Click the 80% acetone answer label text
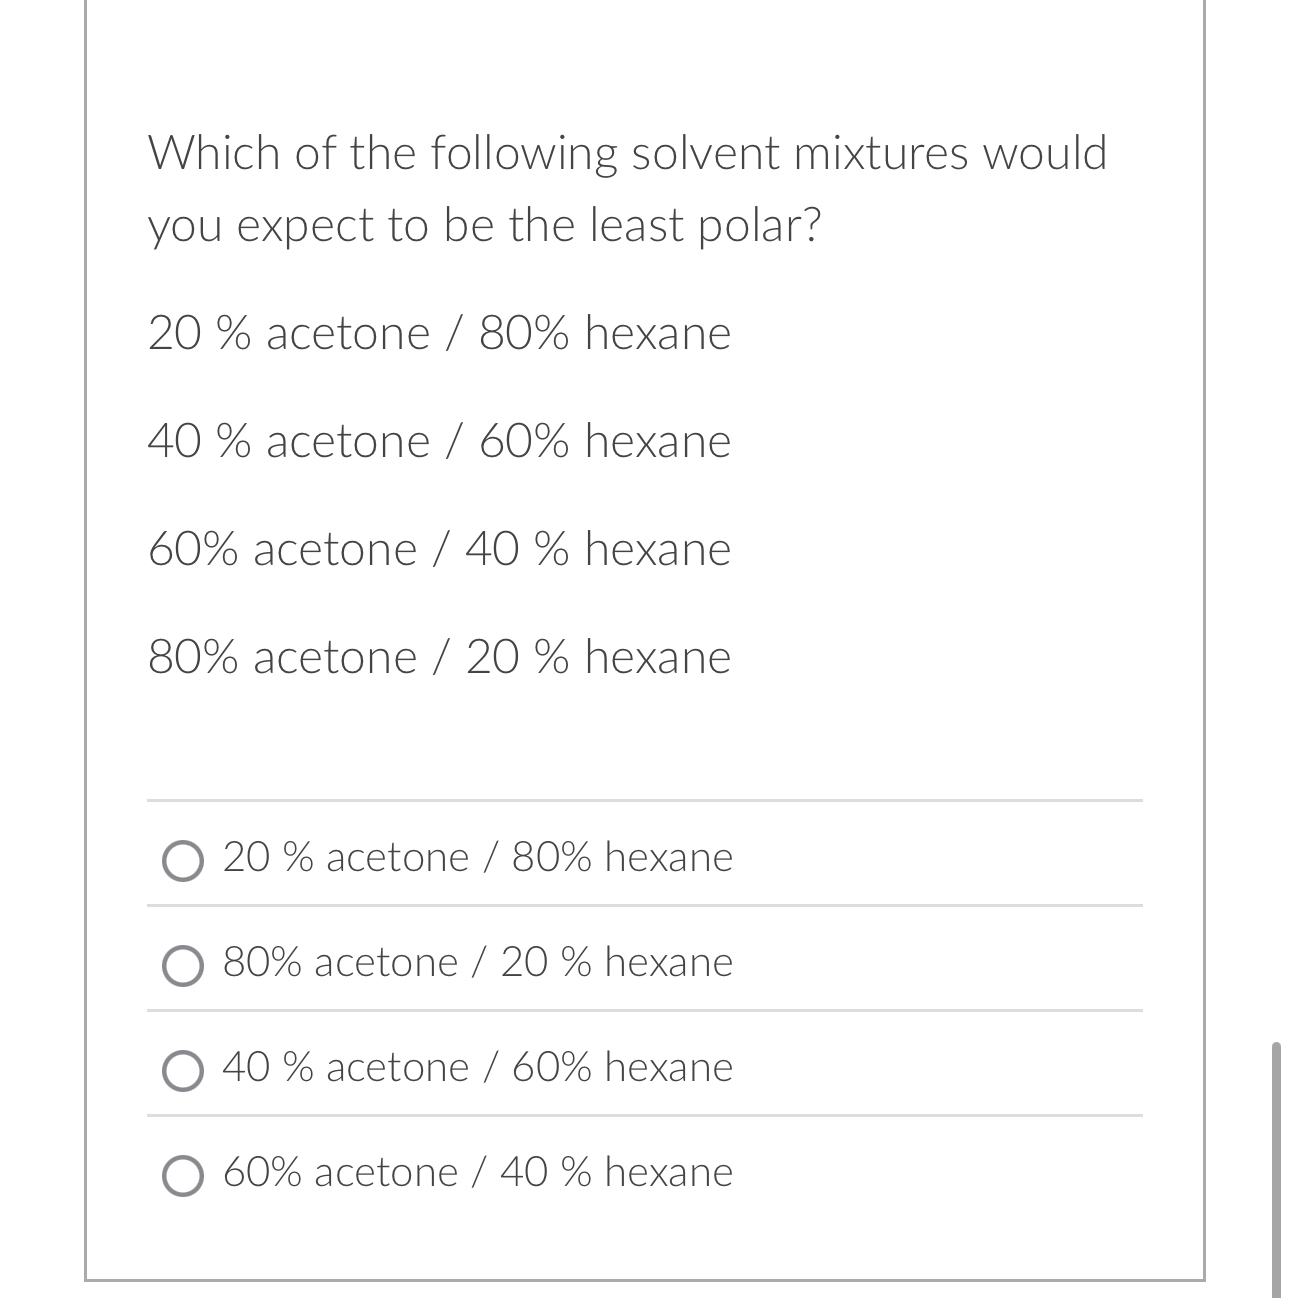The image size is (1290, 1298). point(477,962)
